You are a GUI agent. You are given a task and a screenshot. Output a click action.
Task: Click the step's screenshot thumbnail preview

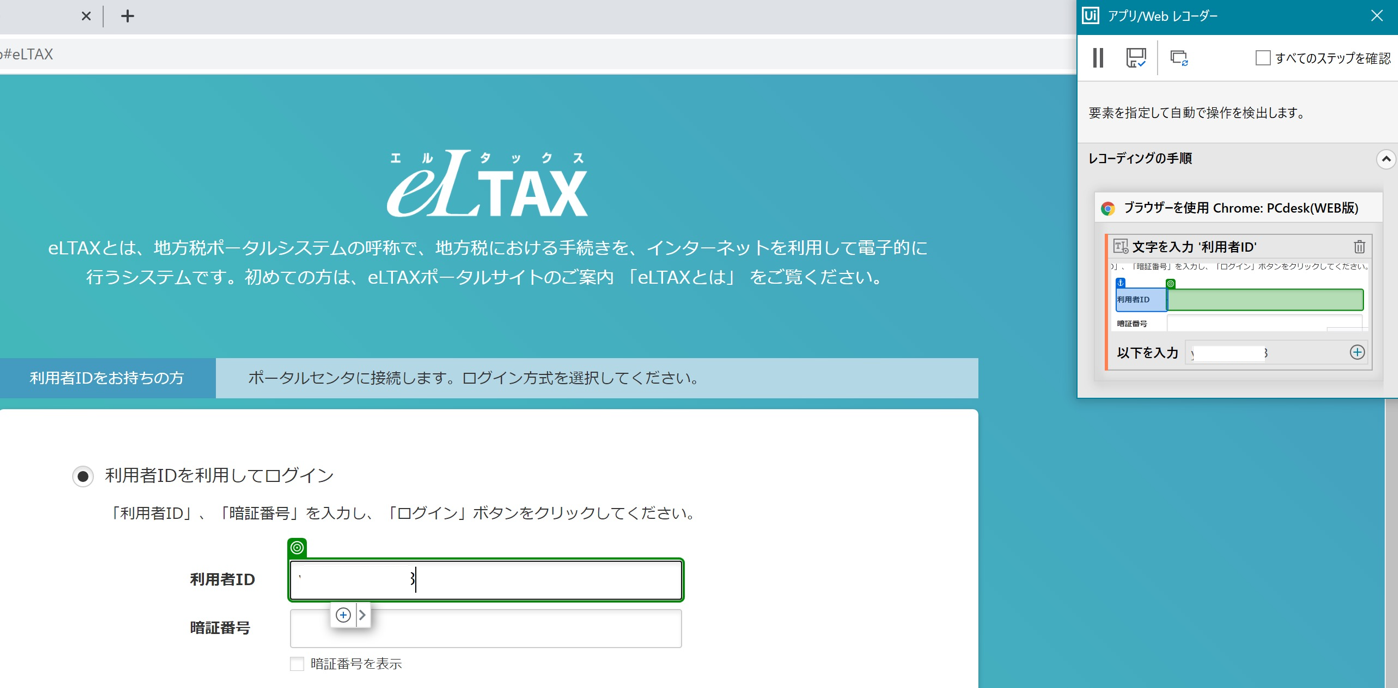1240,297
